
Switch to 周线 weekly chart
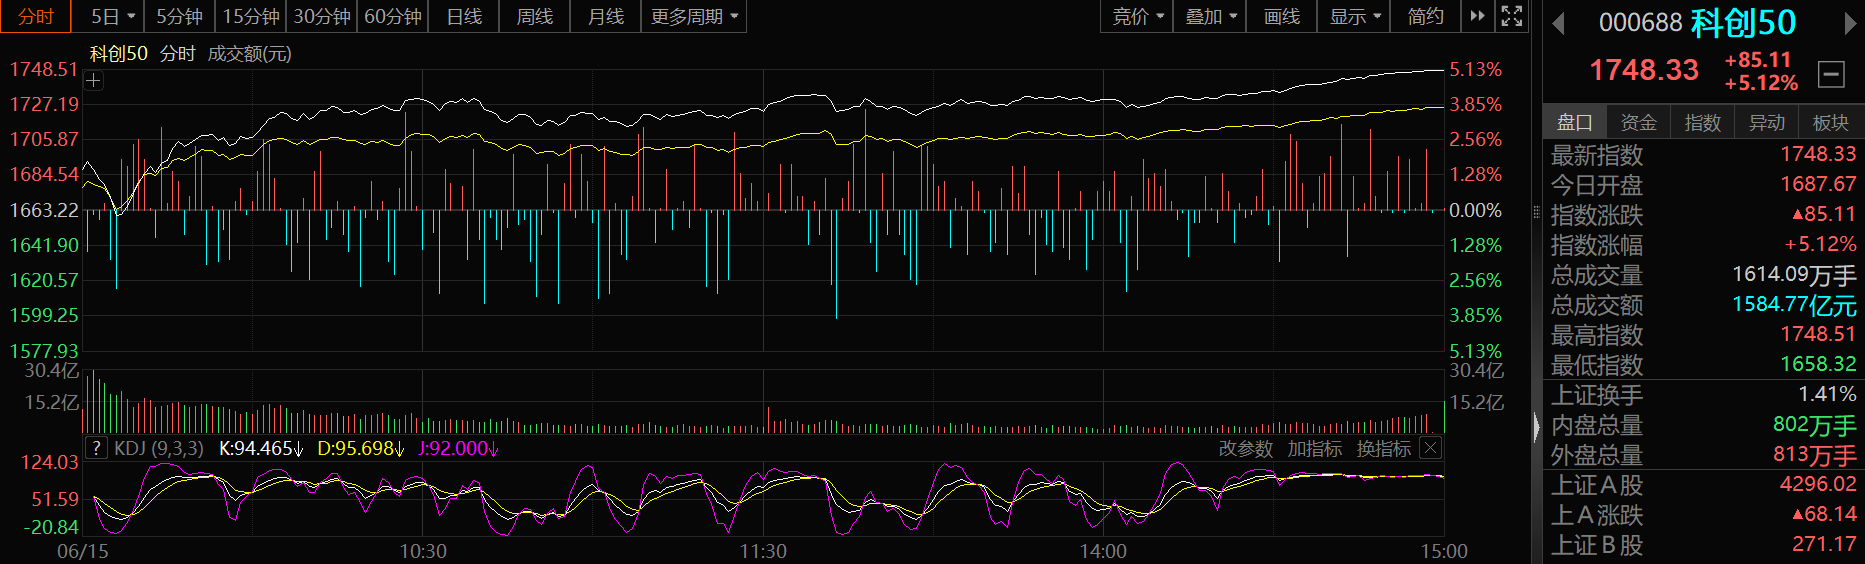pos(534,16)
